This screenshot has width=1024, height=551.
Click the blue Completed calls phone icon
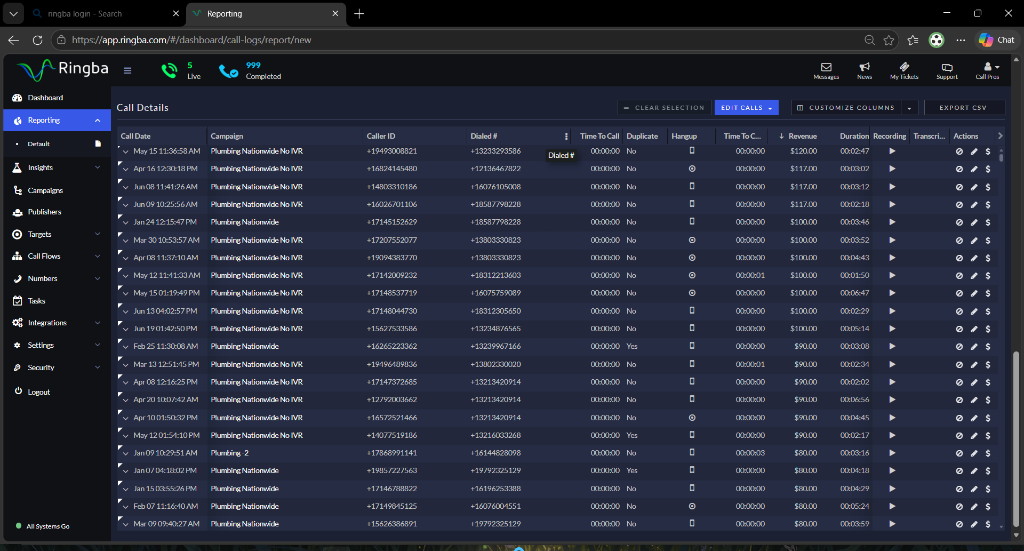[x=228, y=71]
